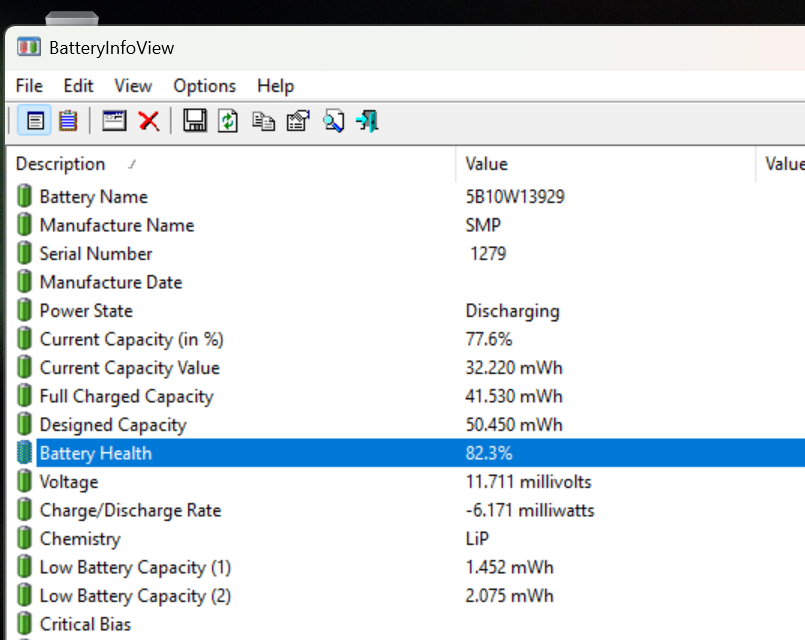Viewport: 805px width, 640px height.
Task: Click the -6.171 milliwatts value
Action: point(530,510)
